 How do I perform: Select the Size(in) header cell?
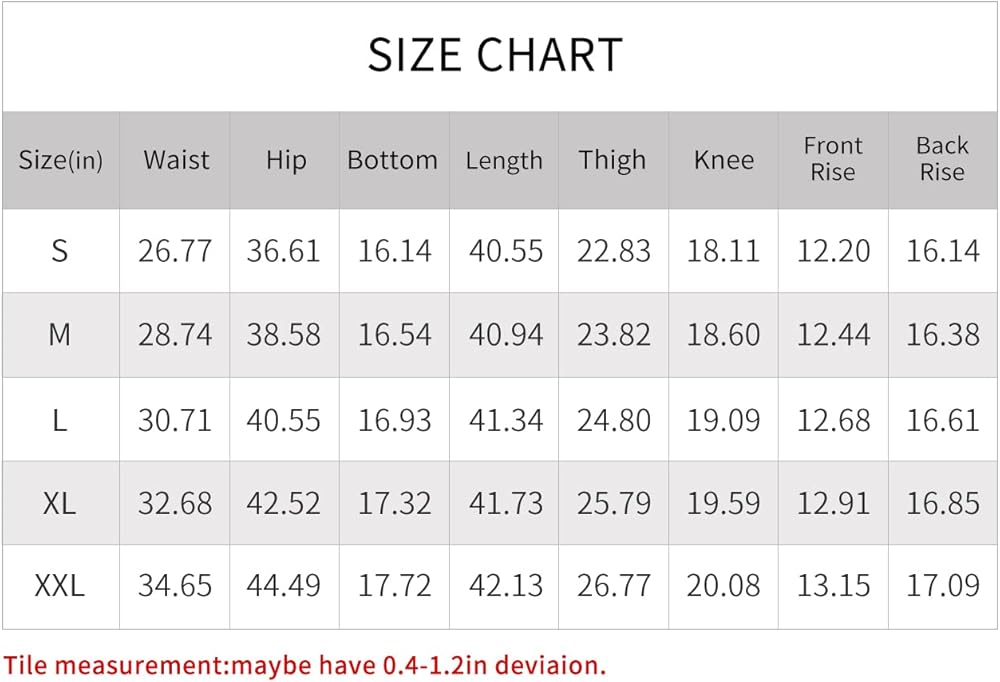click(x=60, y=160)
